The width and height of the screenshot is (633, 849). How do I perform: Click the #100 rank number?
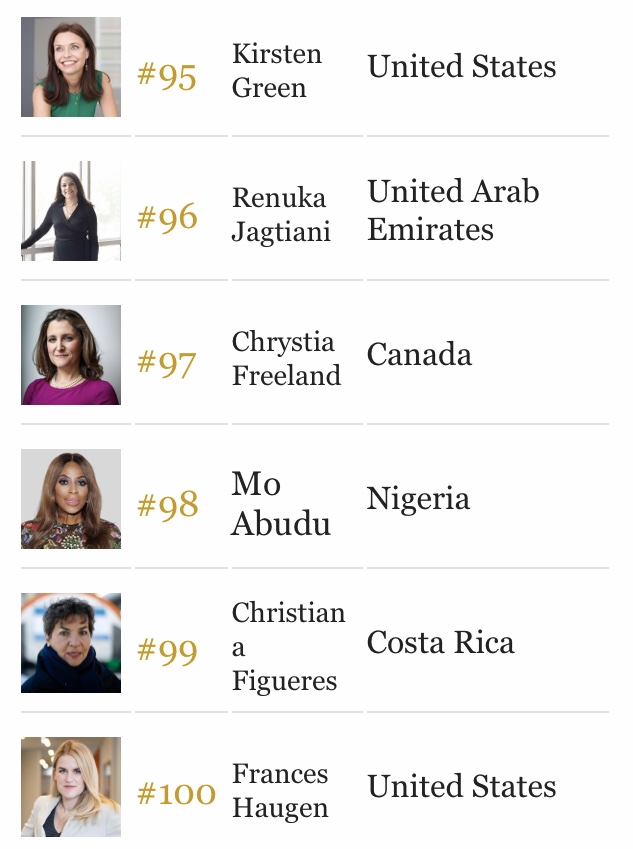177,793
